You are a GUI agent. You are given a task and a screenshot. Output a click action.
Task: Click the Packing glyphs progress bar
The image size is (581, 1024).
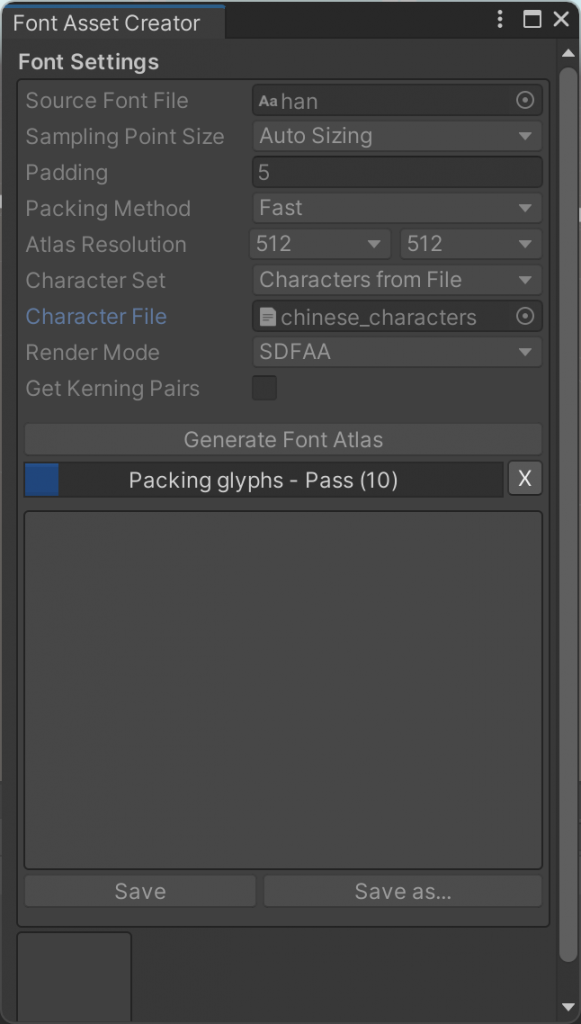pos(264,480)
